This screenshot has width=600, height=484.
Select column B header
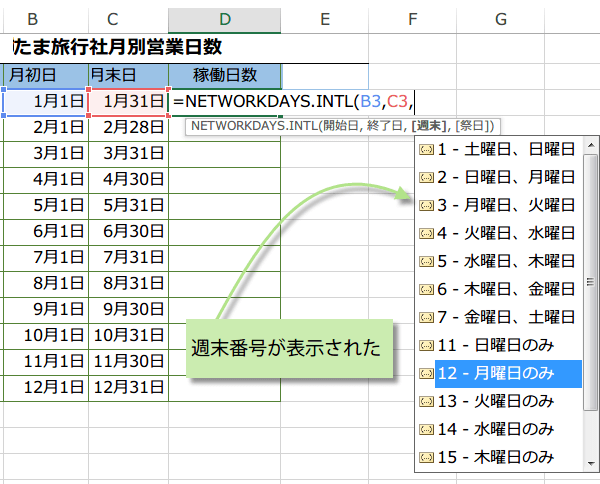(x=46, y=19)
